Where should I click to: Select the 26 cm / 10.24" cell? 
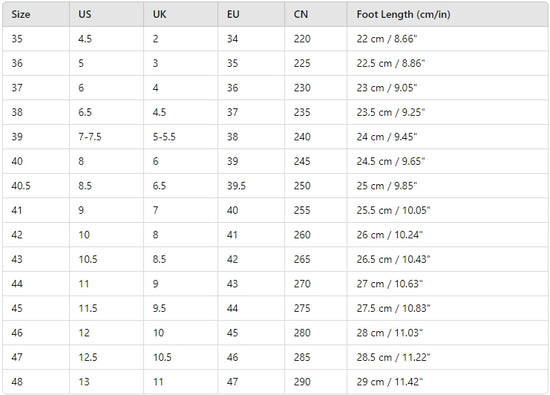447,235
